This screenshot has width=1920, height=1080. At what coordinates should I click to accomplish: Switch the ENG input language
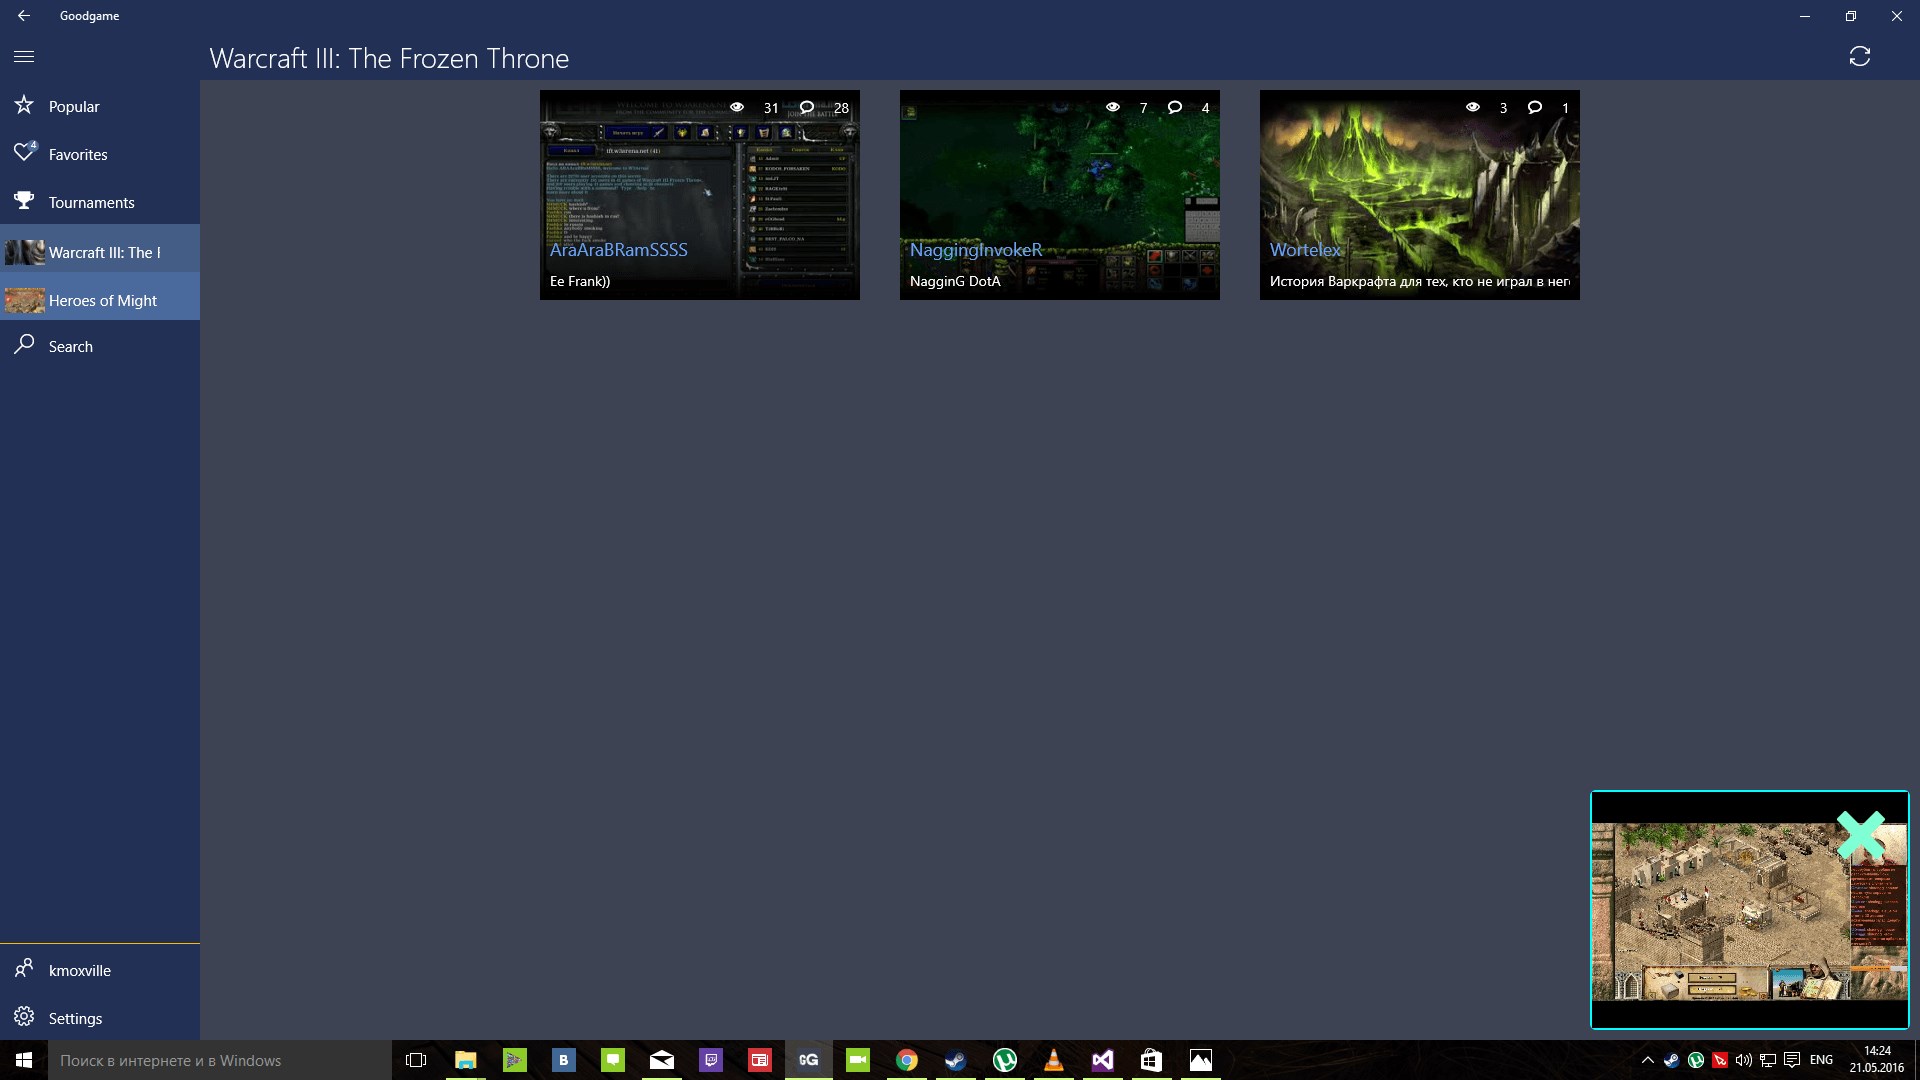click(x=1822, y=1060)
